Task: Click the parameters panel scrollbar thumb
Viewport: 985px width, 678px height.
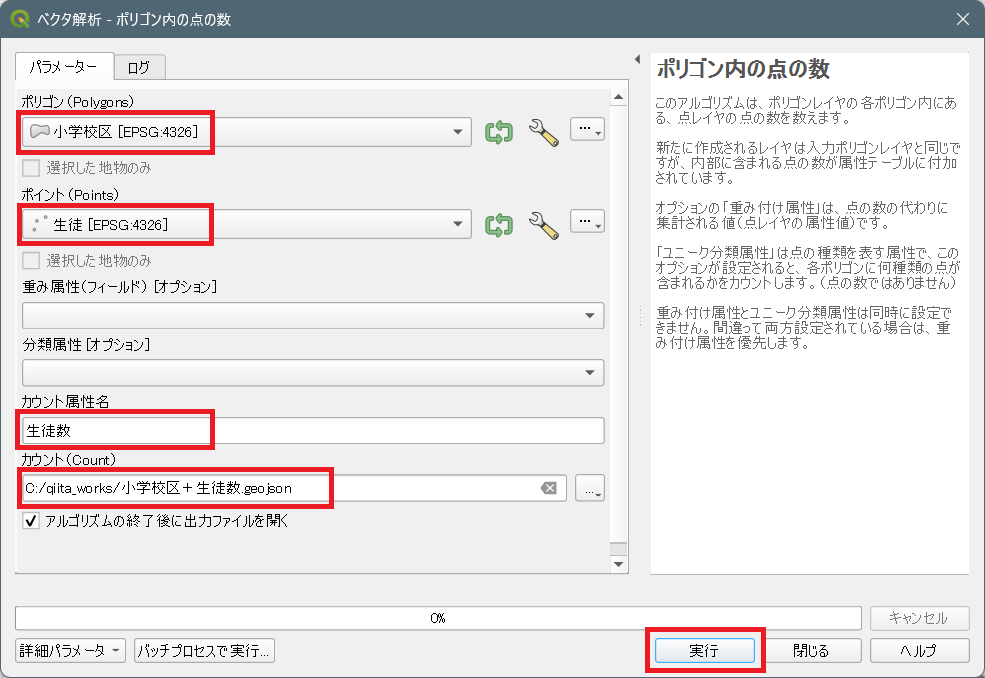Action: click(619, 549)
